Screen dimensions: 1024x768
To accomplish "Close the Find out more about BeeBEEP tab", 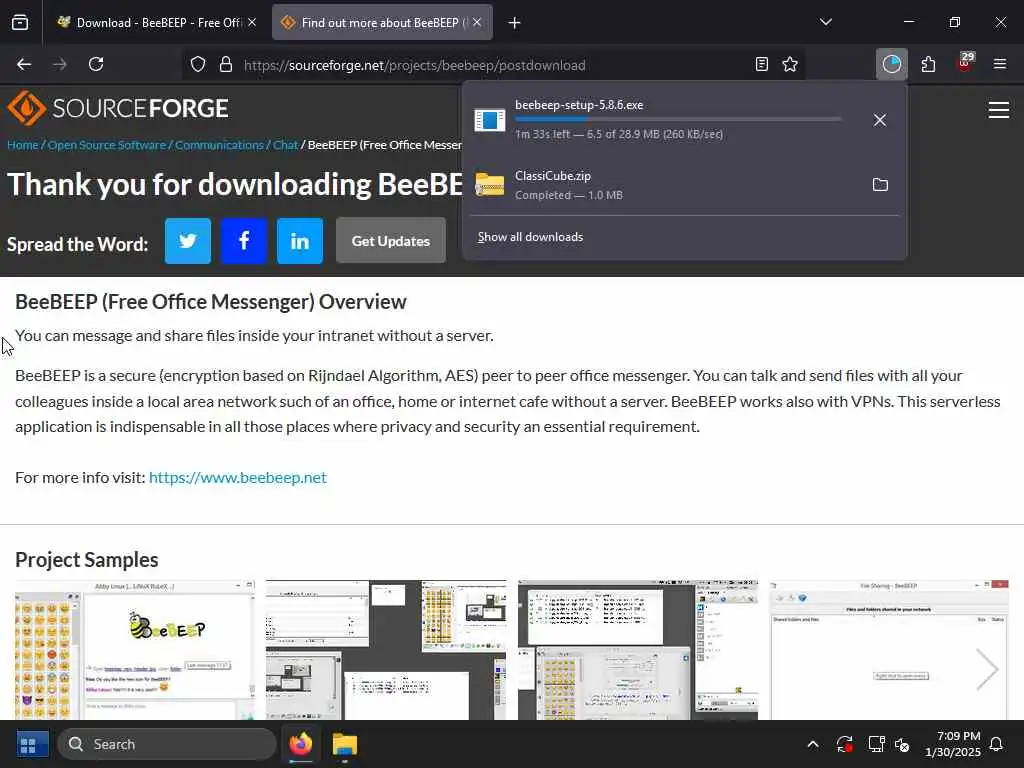I will pos(477,22).
